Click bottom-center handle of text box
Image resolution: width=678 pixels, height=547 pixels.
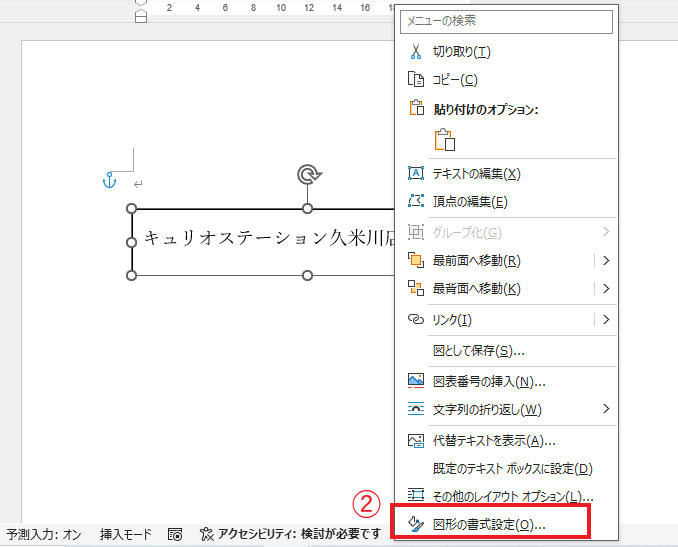pyautogui.click(x=307, y=275)
